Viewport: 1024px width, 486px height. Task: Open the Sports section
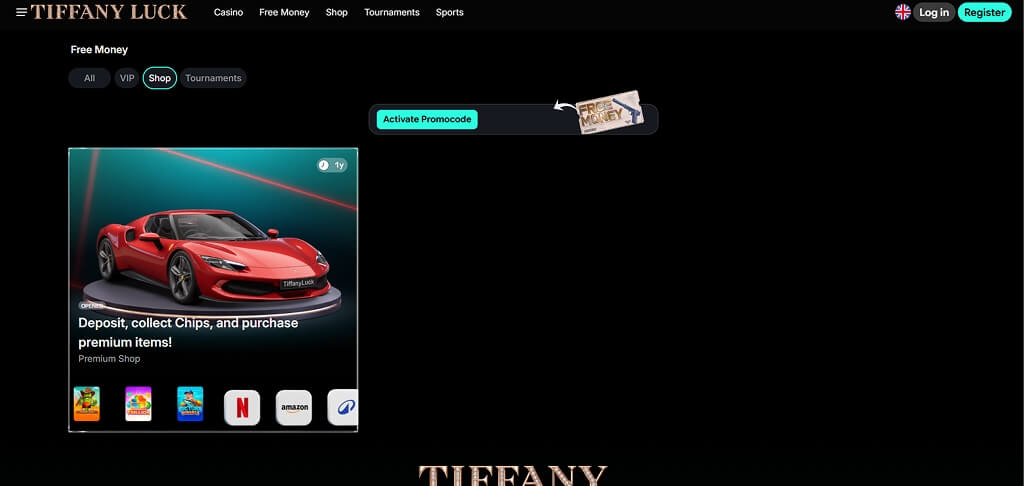[449, 12]
